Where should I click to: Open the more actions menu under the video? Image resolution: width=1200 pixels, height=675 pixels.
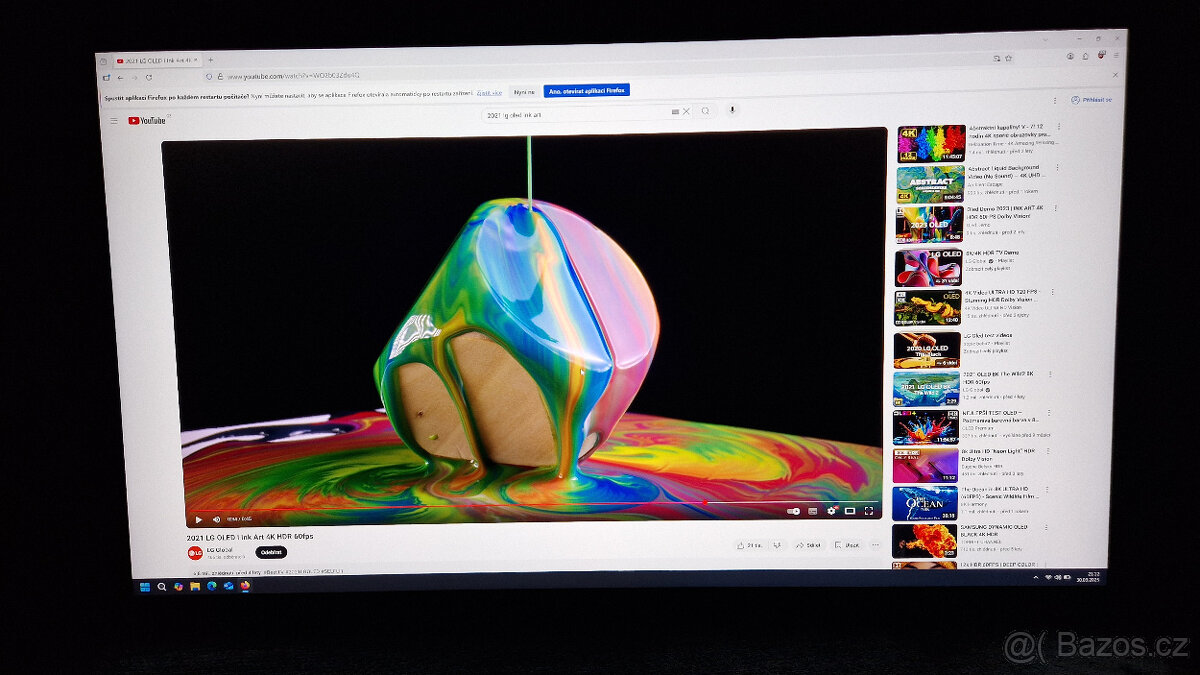click(x=875, y=545)
